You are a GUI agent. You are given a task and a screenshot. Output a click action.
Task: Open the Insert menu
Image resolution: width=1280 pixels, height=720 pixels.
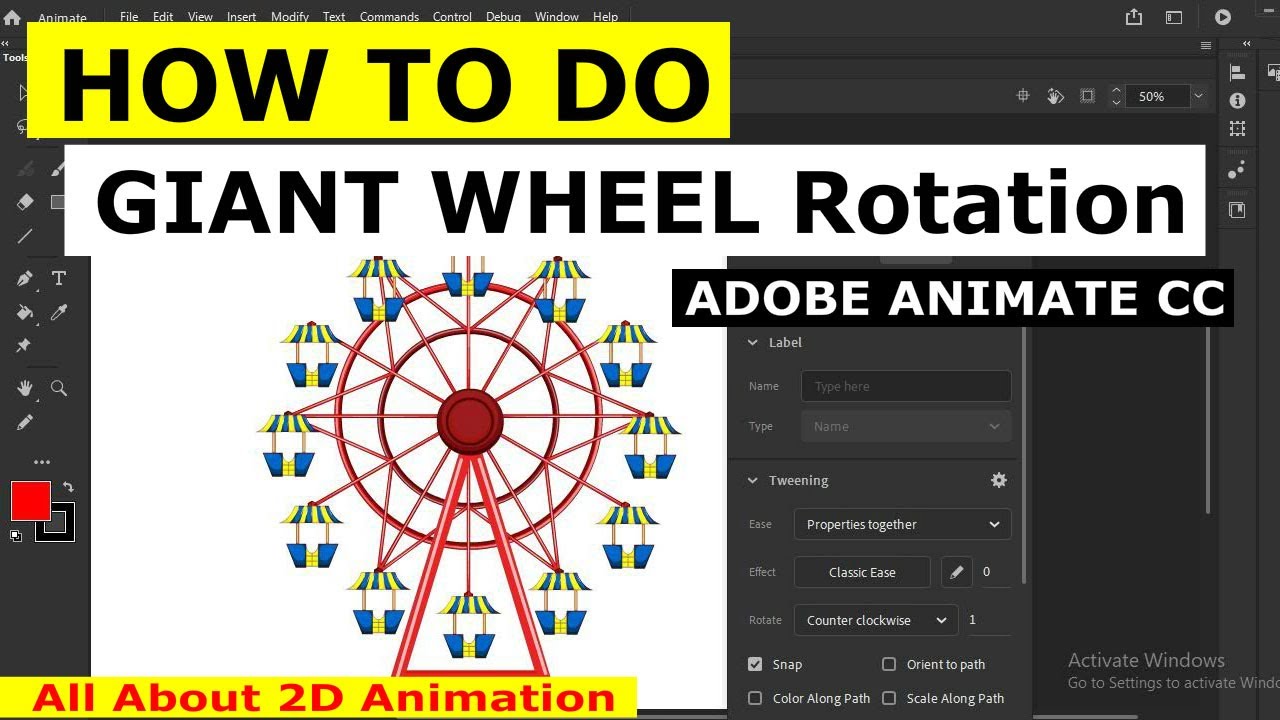[x=241, y=17]
